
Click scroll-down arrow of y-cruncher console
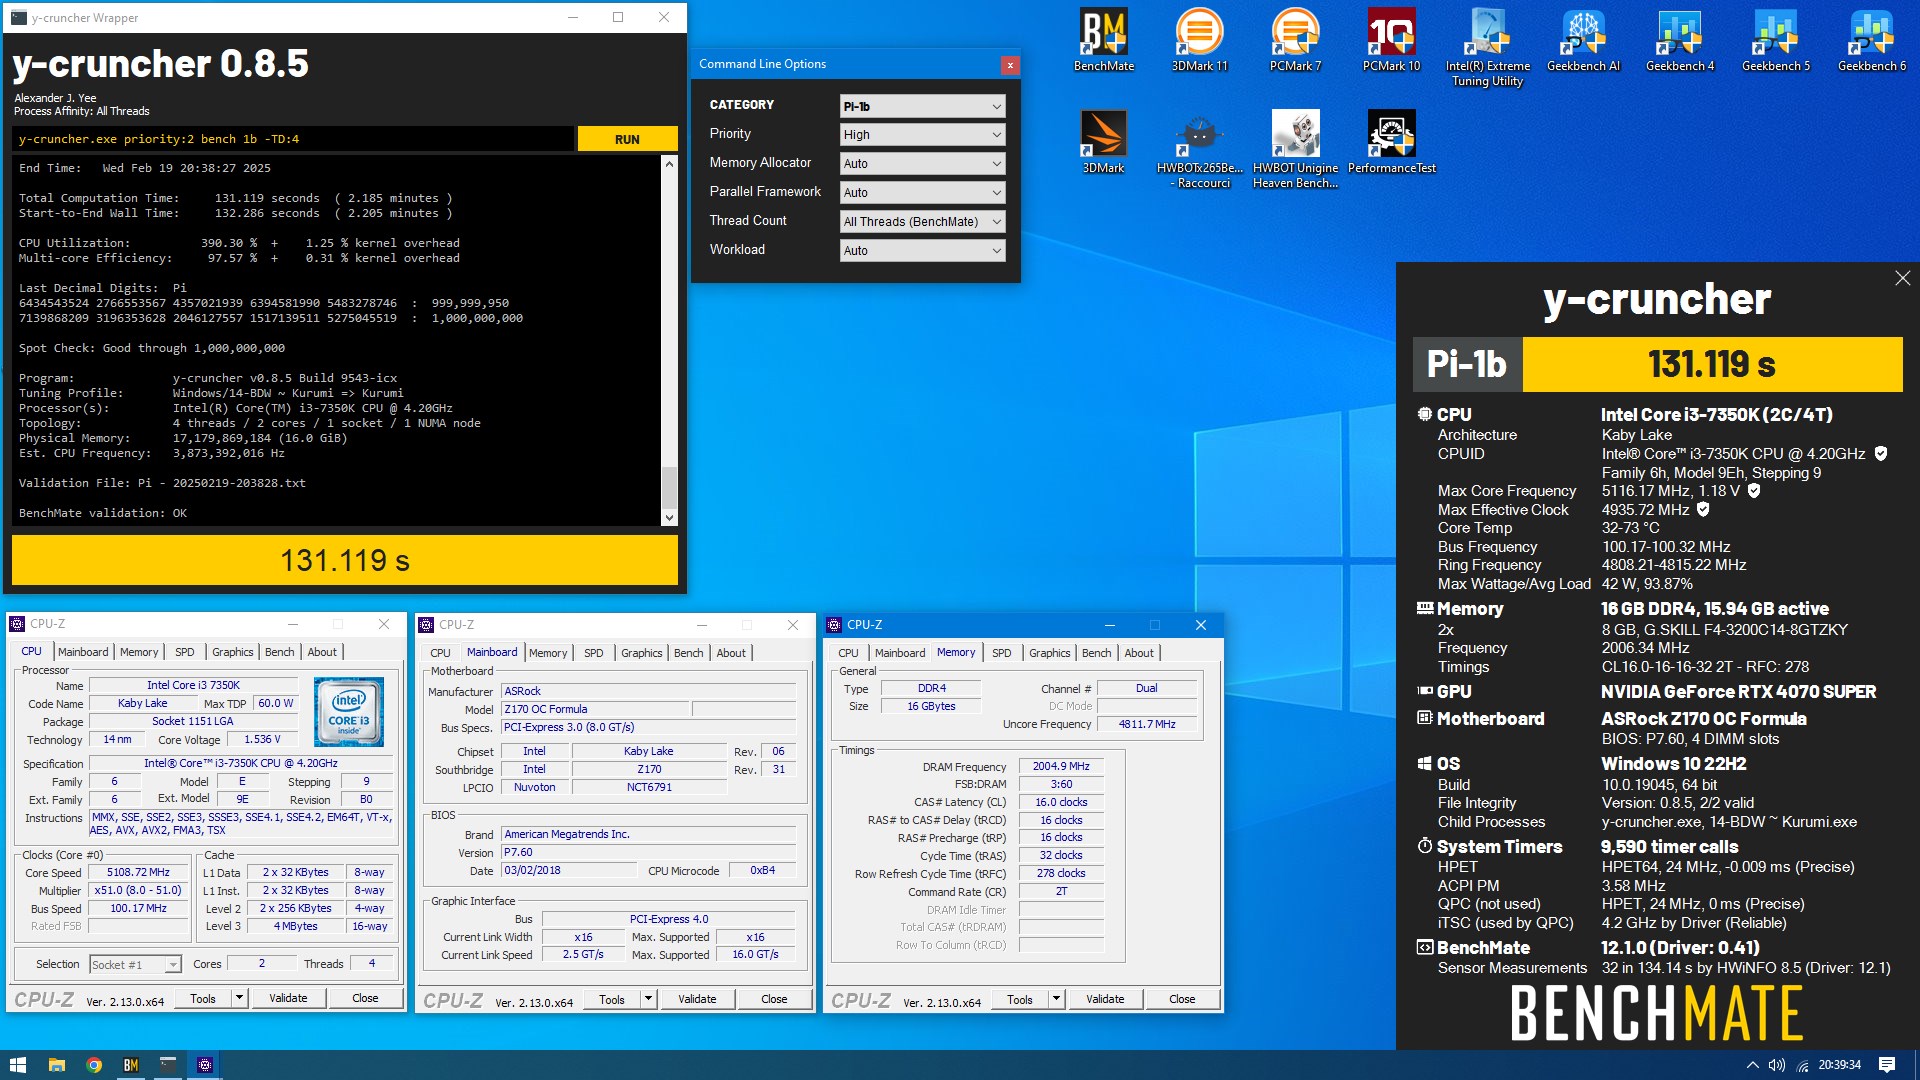669,518
